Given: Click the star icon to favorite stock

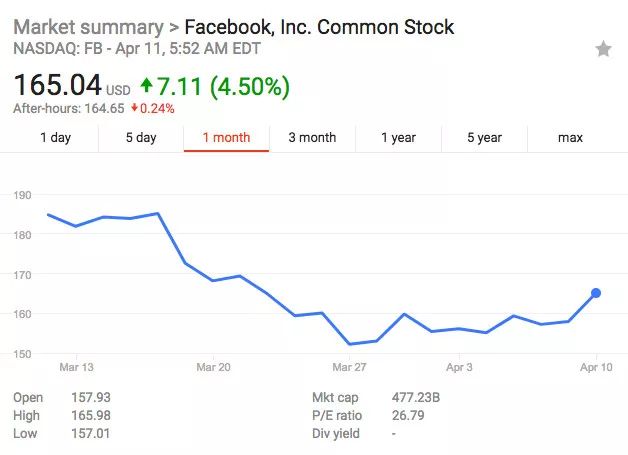Looking at the screenshot, I should [x=603, y=49].
